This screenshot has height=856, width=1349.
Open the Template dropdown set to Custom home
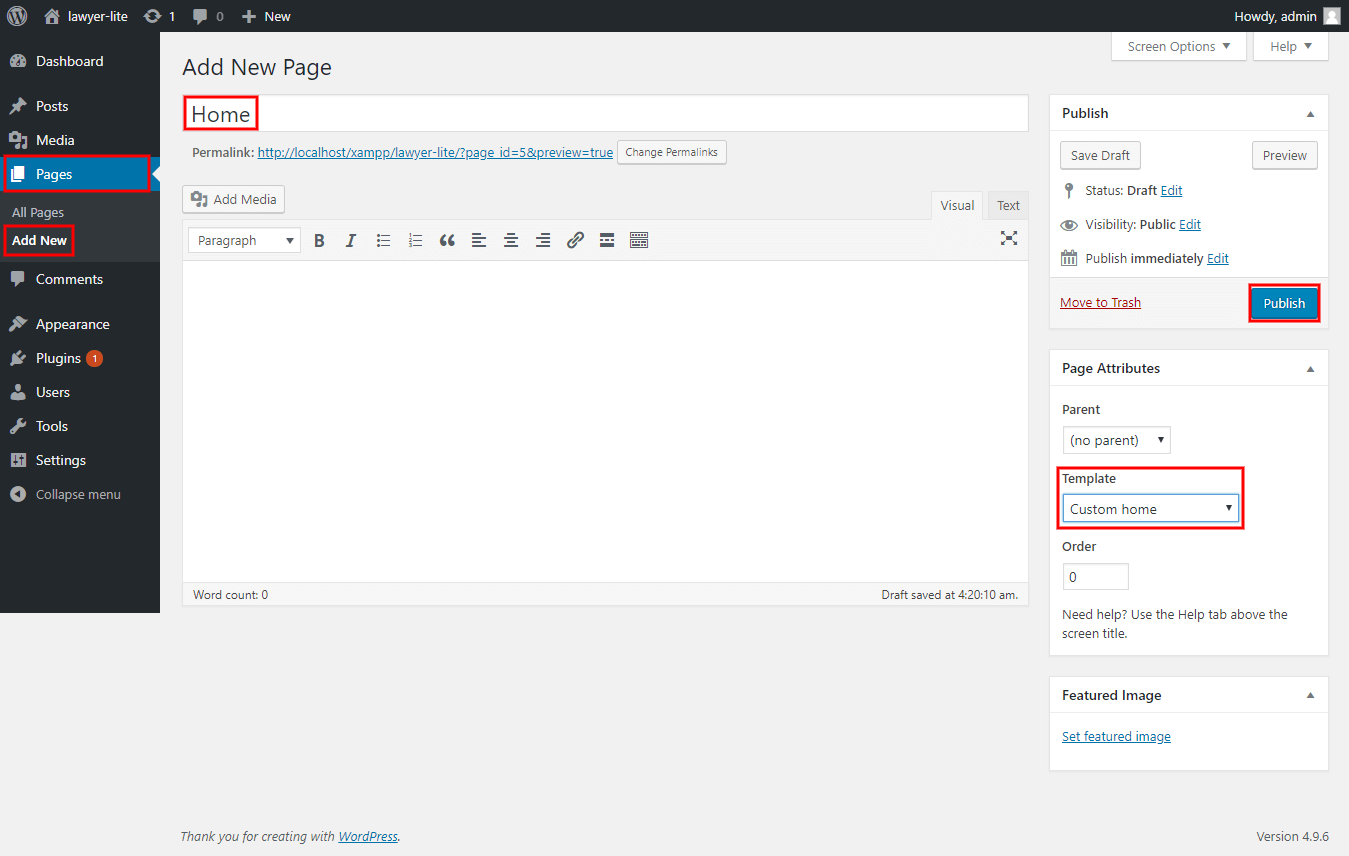tap(1150, 509)
